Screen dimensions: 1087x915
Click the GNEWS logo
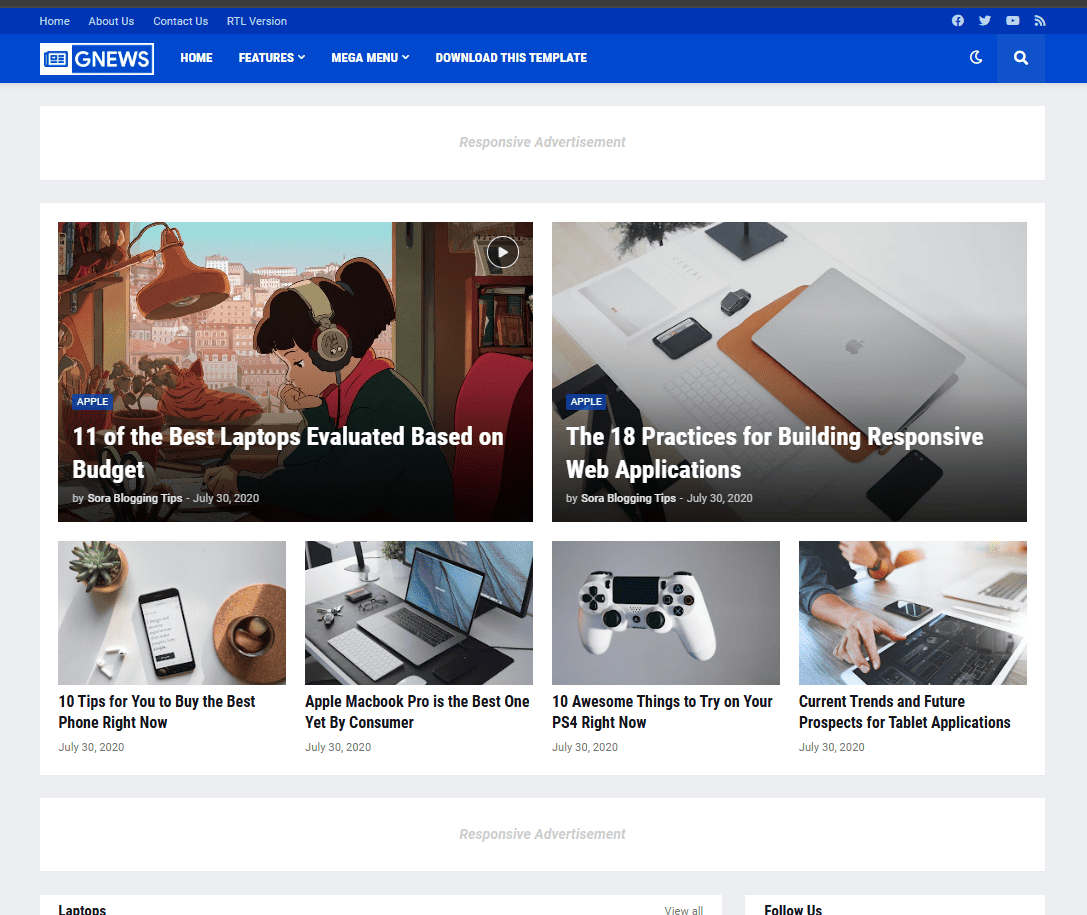(x=97, y=59)
